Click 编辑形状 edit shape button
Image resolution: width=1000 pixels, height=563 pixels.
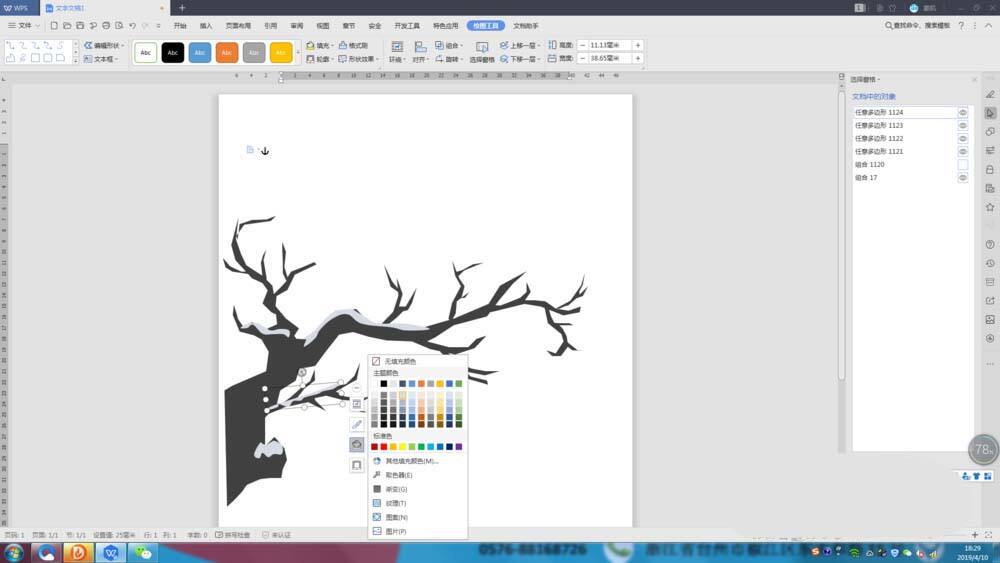tap(107, 46)
